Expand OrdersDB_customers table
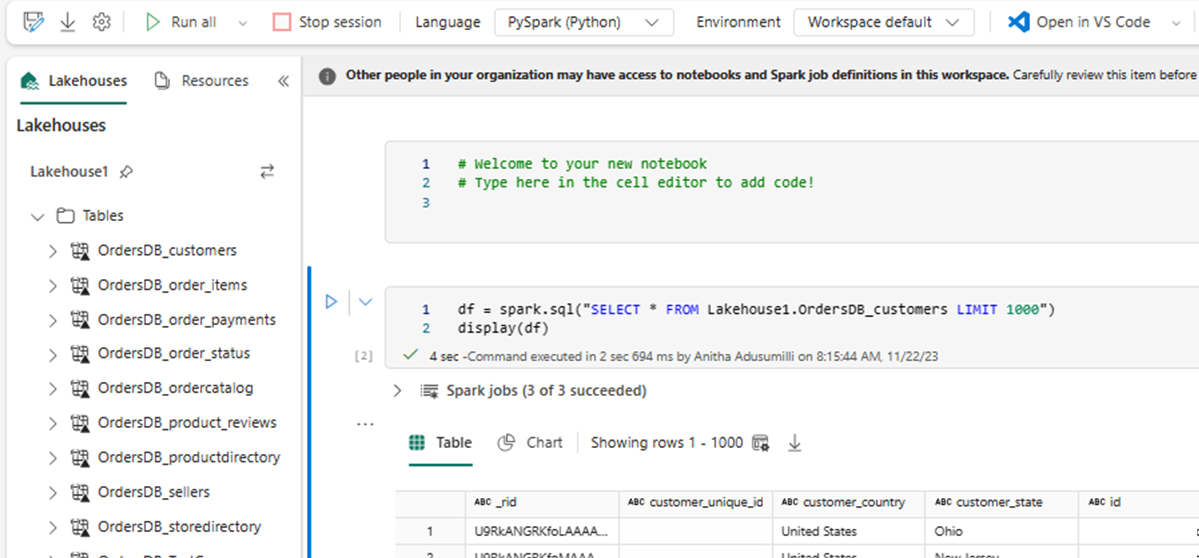The width and height of the screenshot is (1199, 558). pos(53,251)
